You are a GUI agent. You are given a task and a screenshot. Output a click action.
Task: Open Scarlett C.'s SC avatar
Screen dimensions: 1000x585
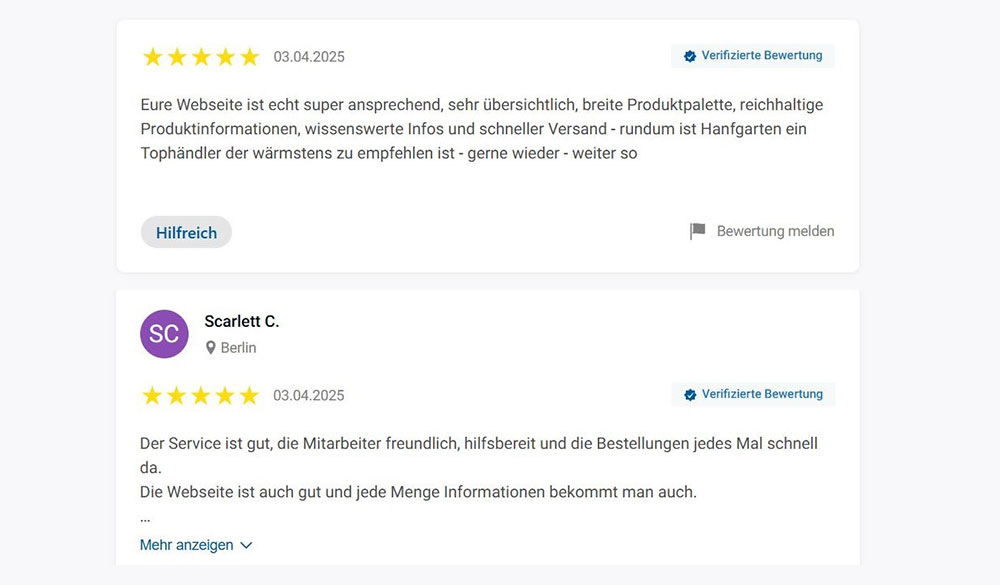[164, 334]
